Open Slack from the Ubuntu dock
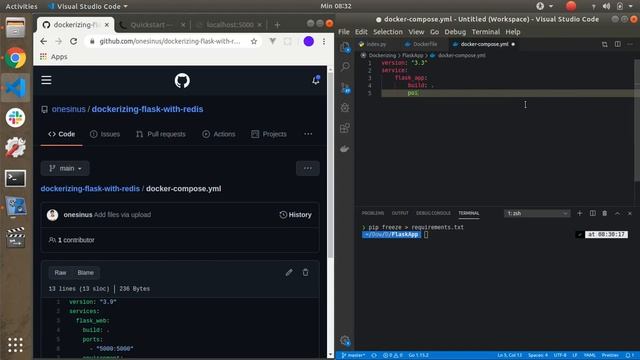 tap(16, 118)
